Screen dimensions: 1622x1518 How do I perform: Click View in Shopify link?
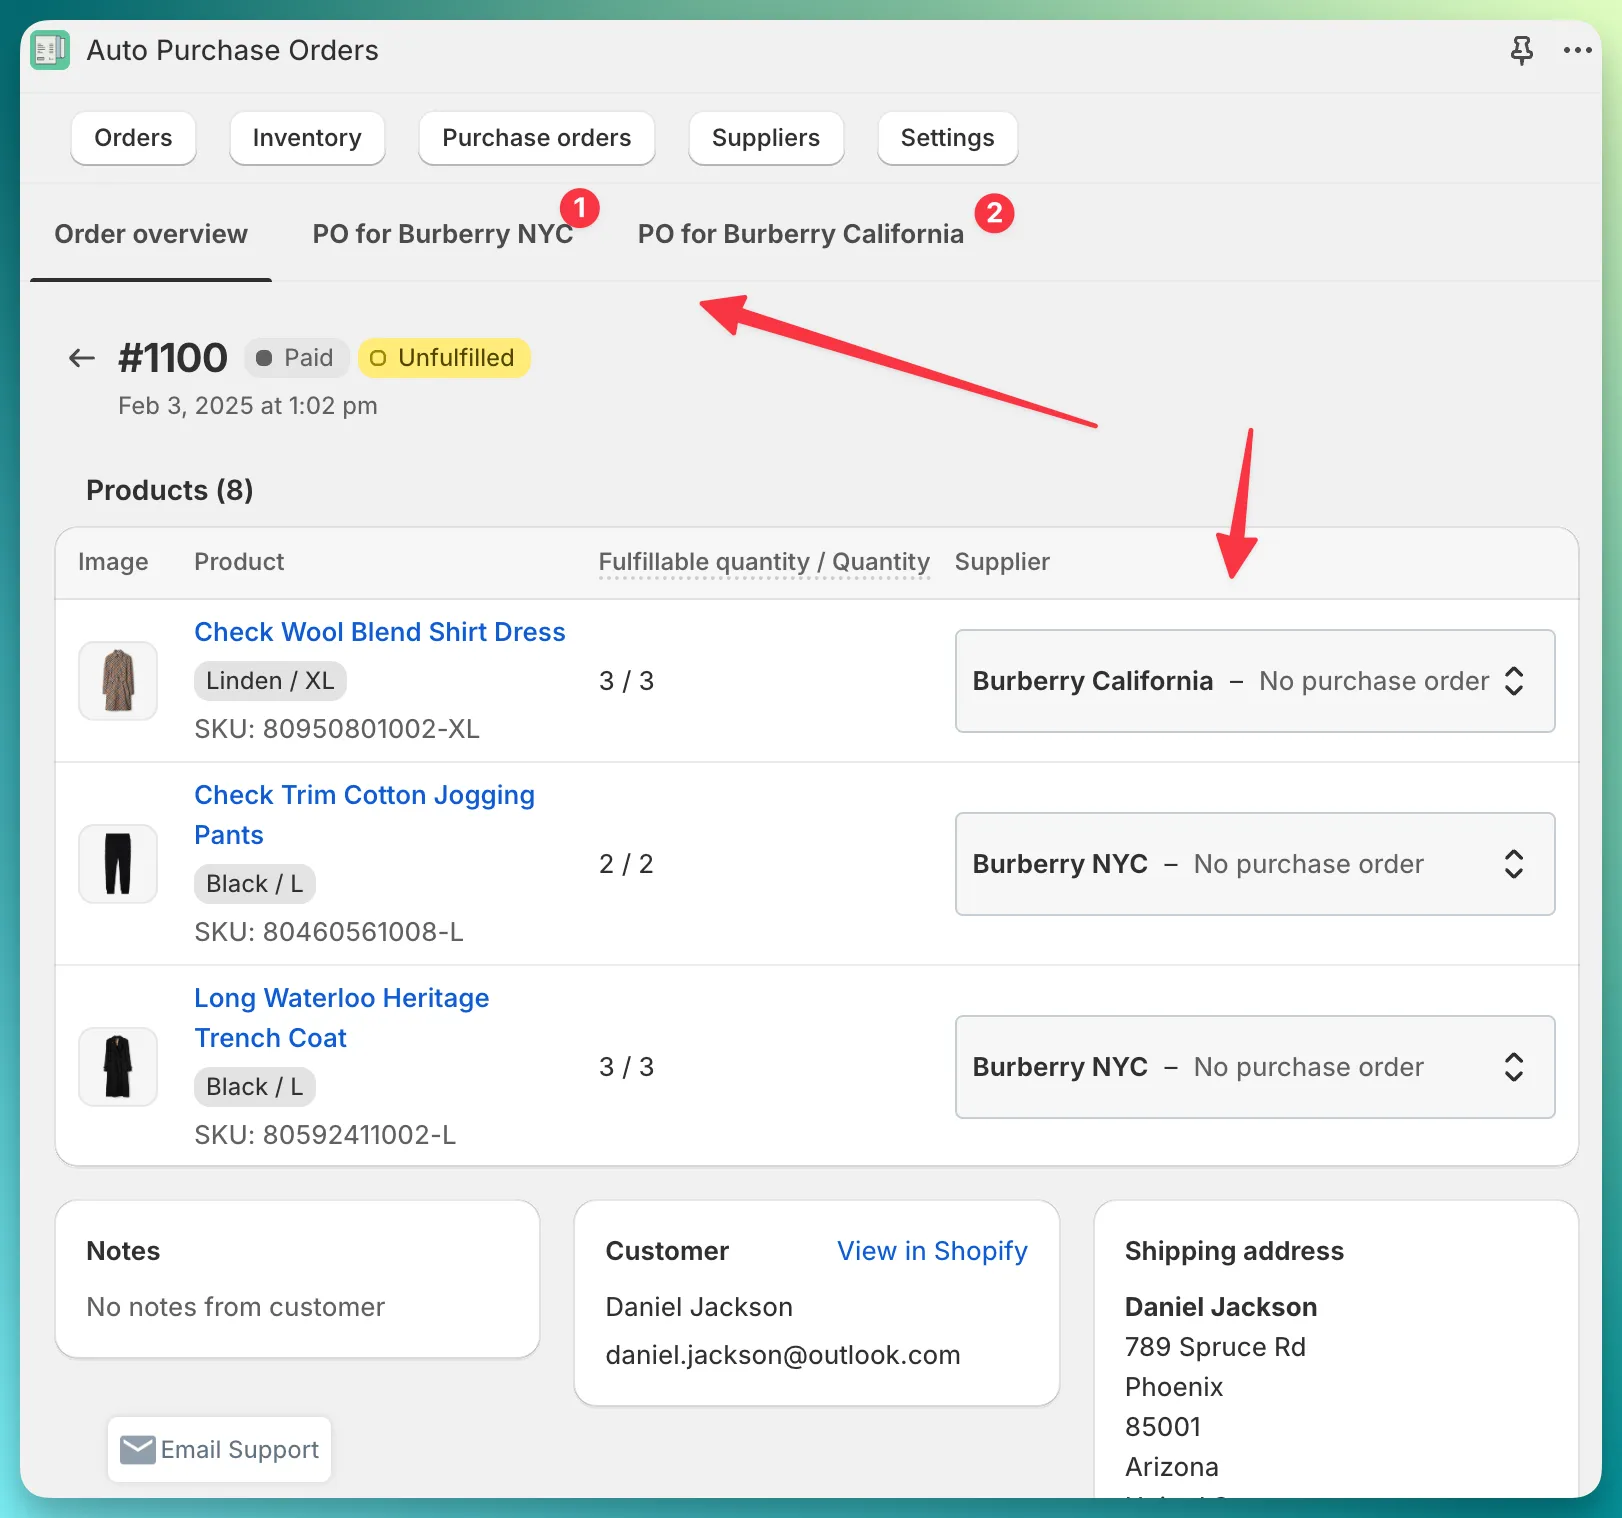[932, 1251]
